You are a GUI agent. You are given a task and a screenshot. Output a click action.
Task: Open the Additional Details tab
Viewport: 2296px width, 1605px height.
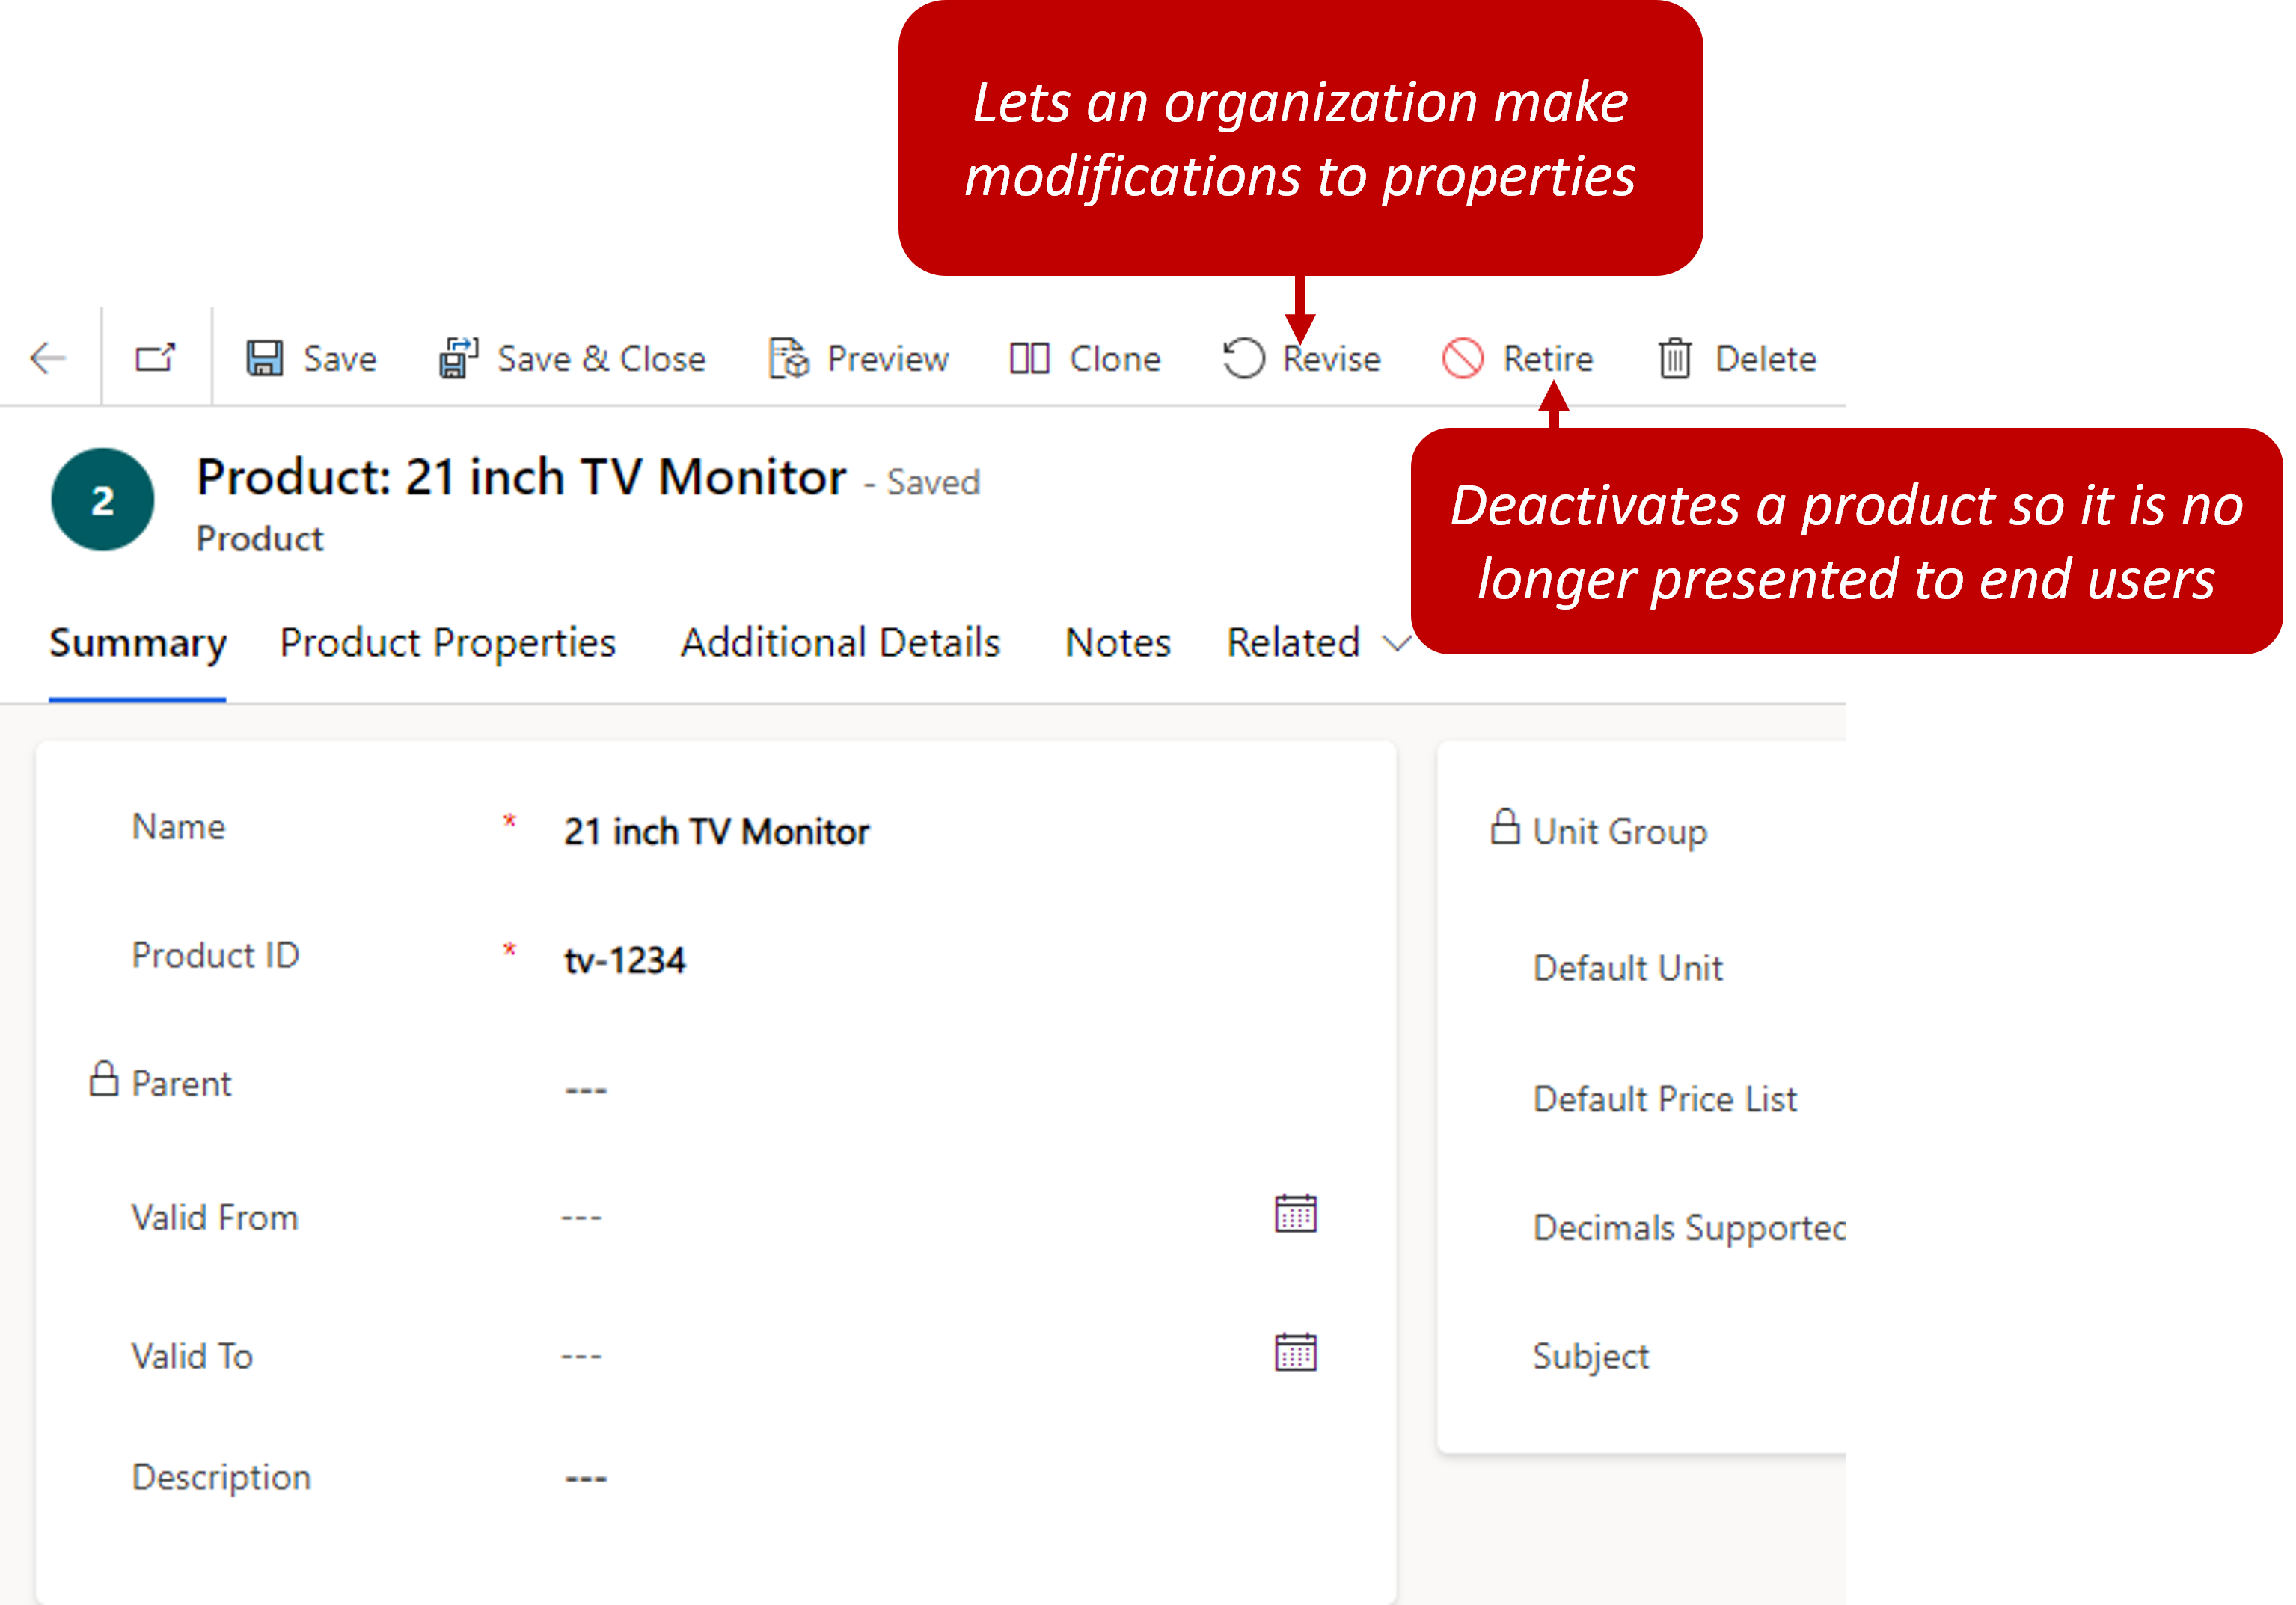click(x=840, y=643)
